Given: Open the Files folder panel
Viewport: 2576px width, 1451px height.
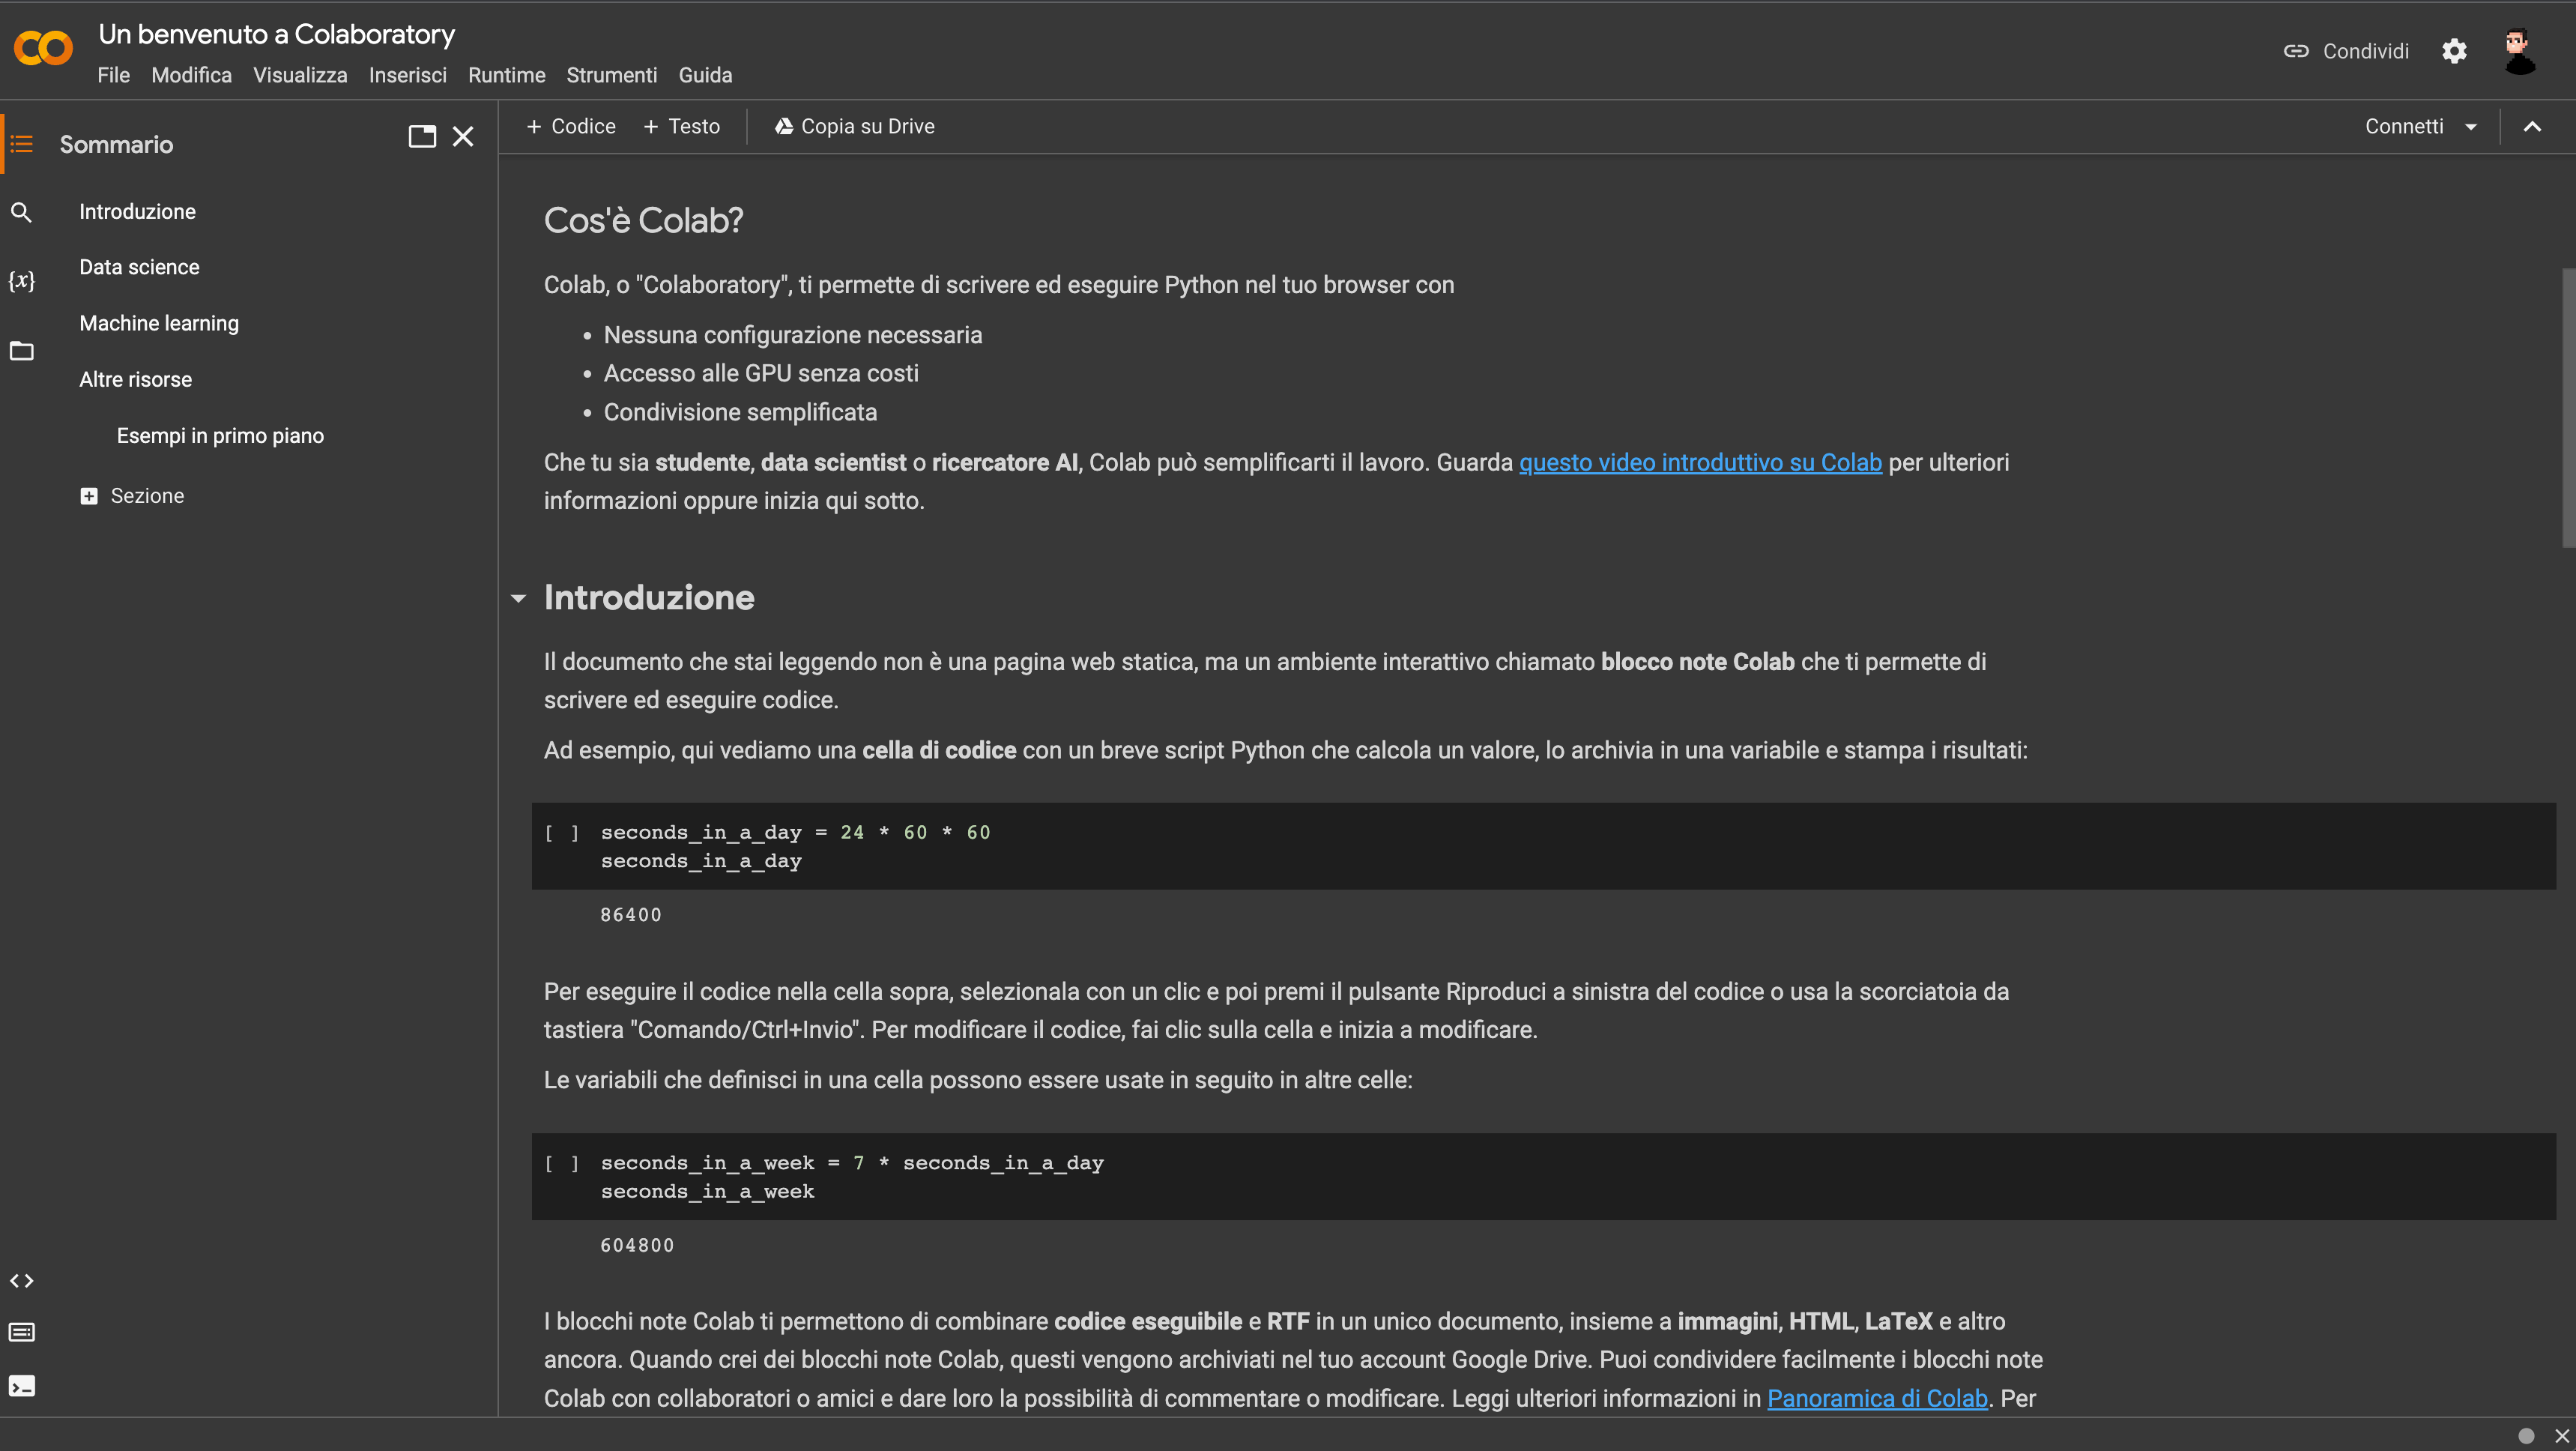Looking at the screenshot, I should (x=21, y=351).
